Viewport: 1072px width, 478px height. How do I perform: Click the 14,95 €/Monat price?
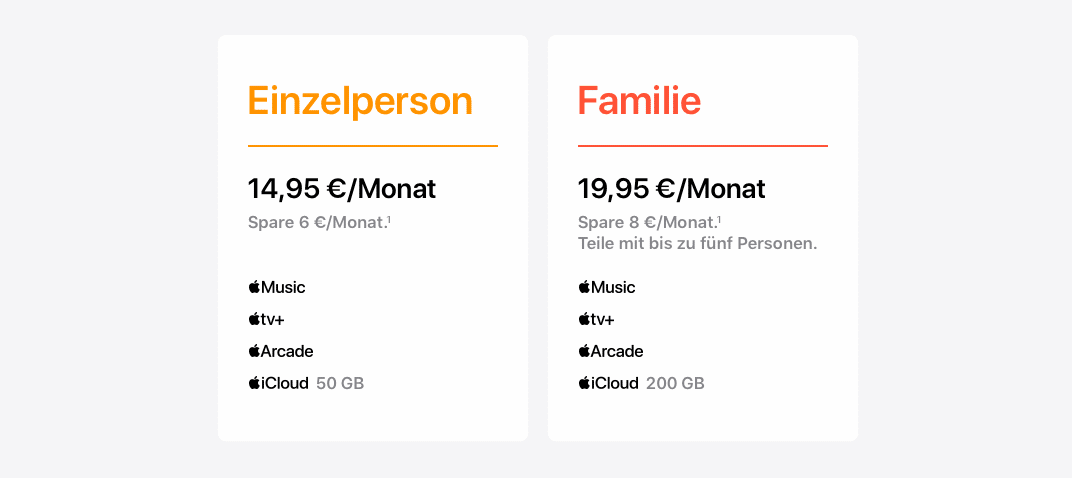point(342,189)
